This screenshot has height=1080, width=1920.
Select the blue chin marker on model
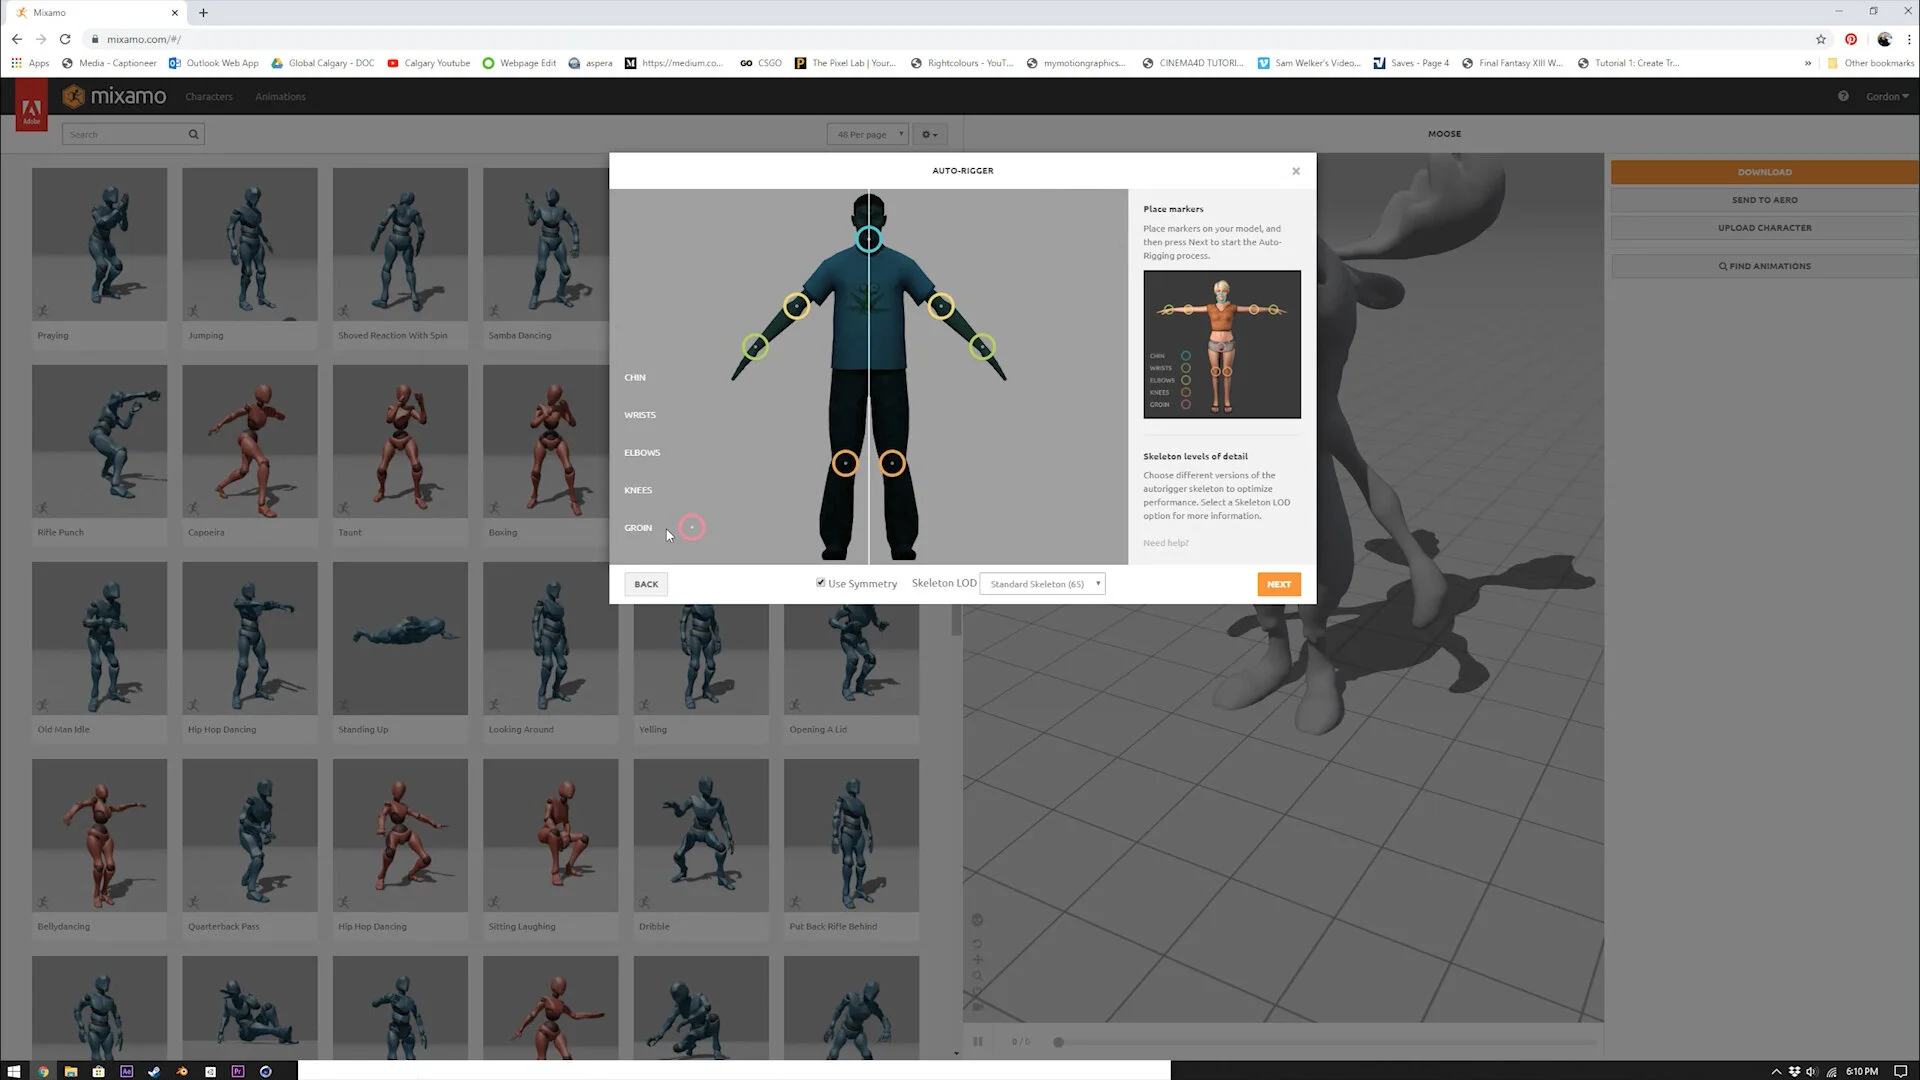click(868, 239)
